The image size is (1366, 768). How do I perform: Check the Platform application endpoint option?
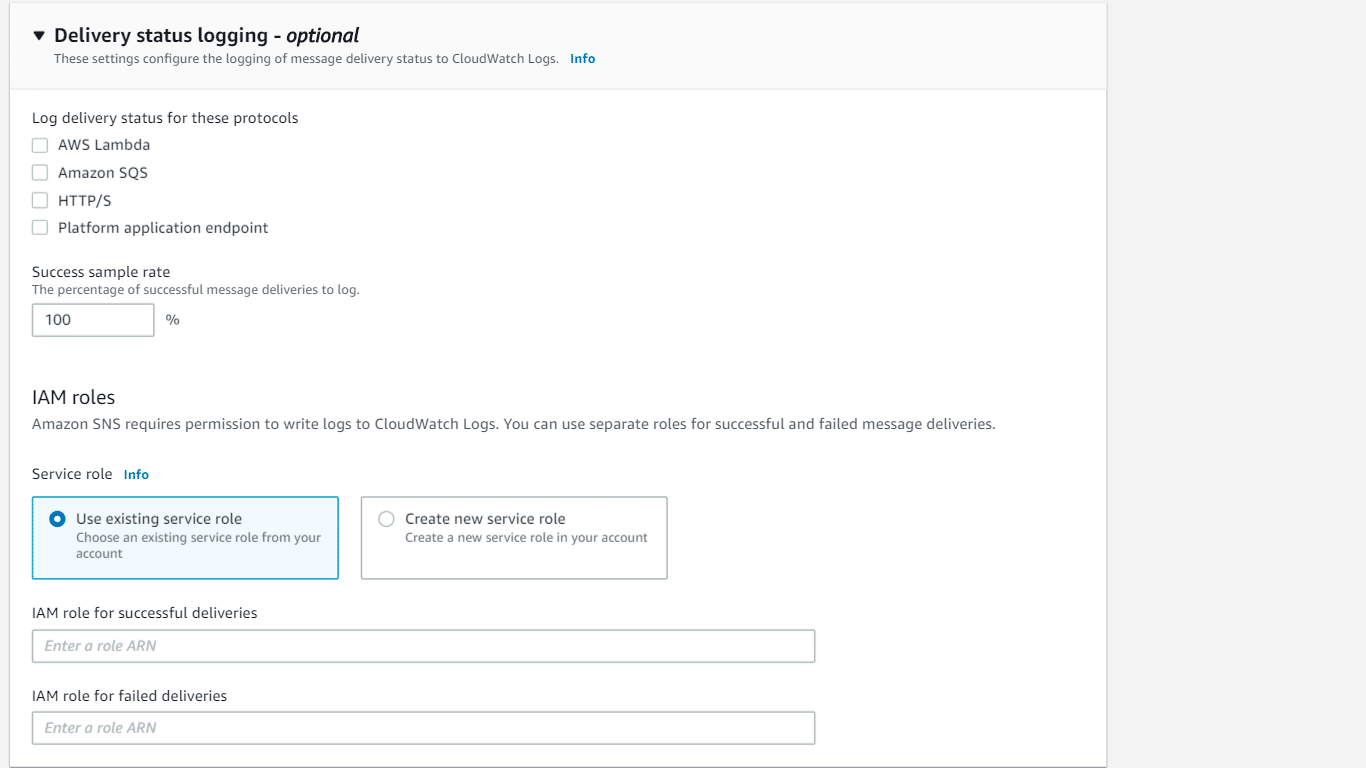click(x=39, y=227)
